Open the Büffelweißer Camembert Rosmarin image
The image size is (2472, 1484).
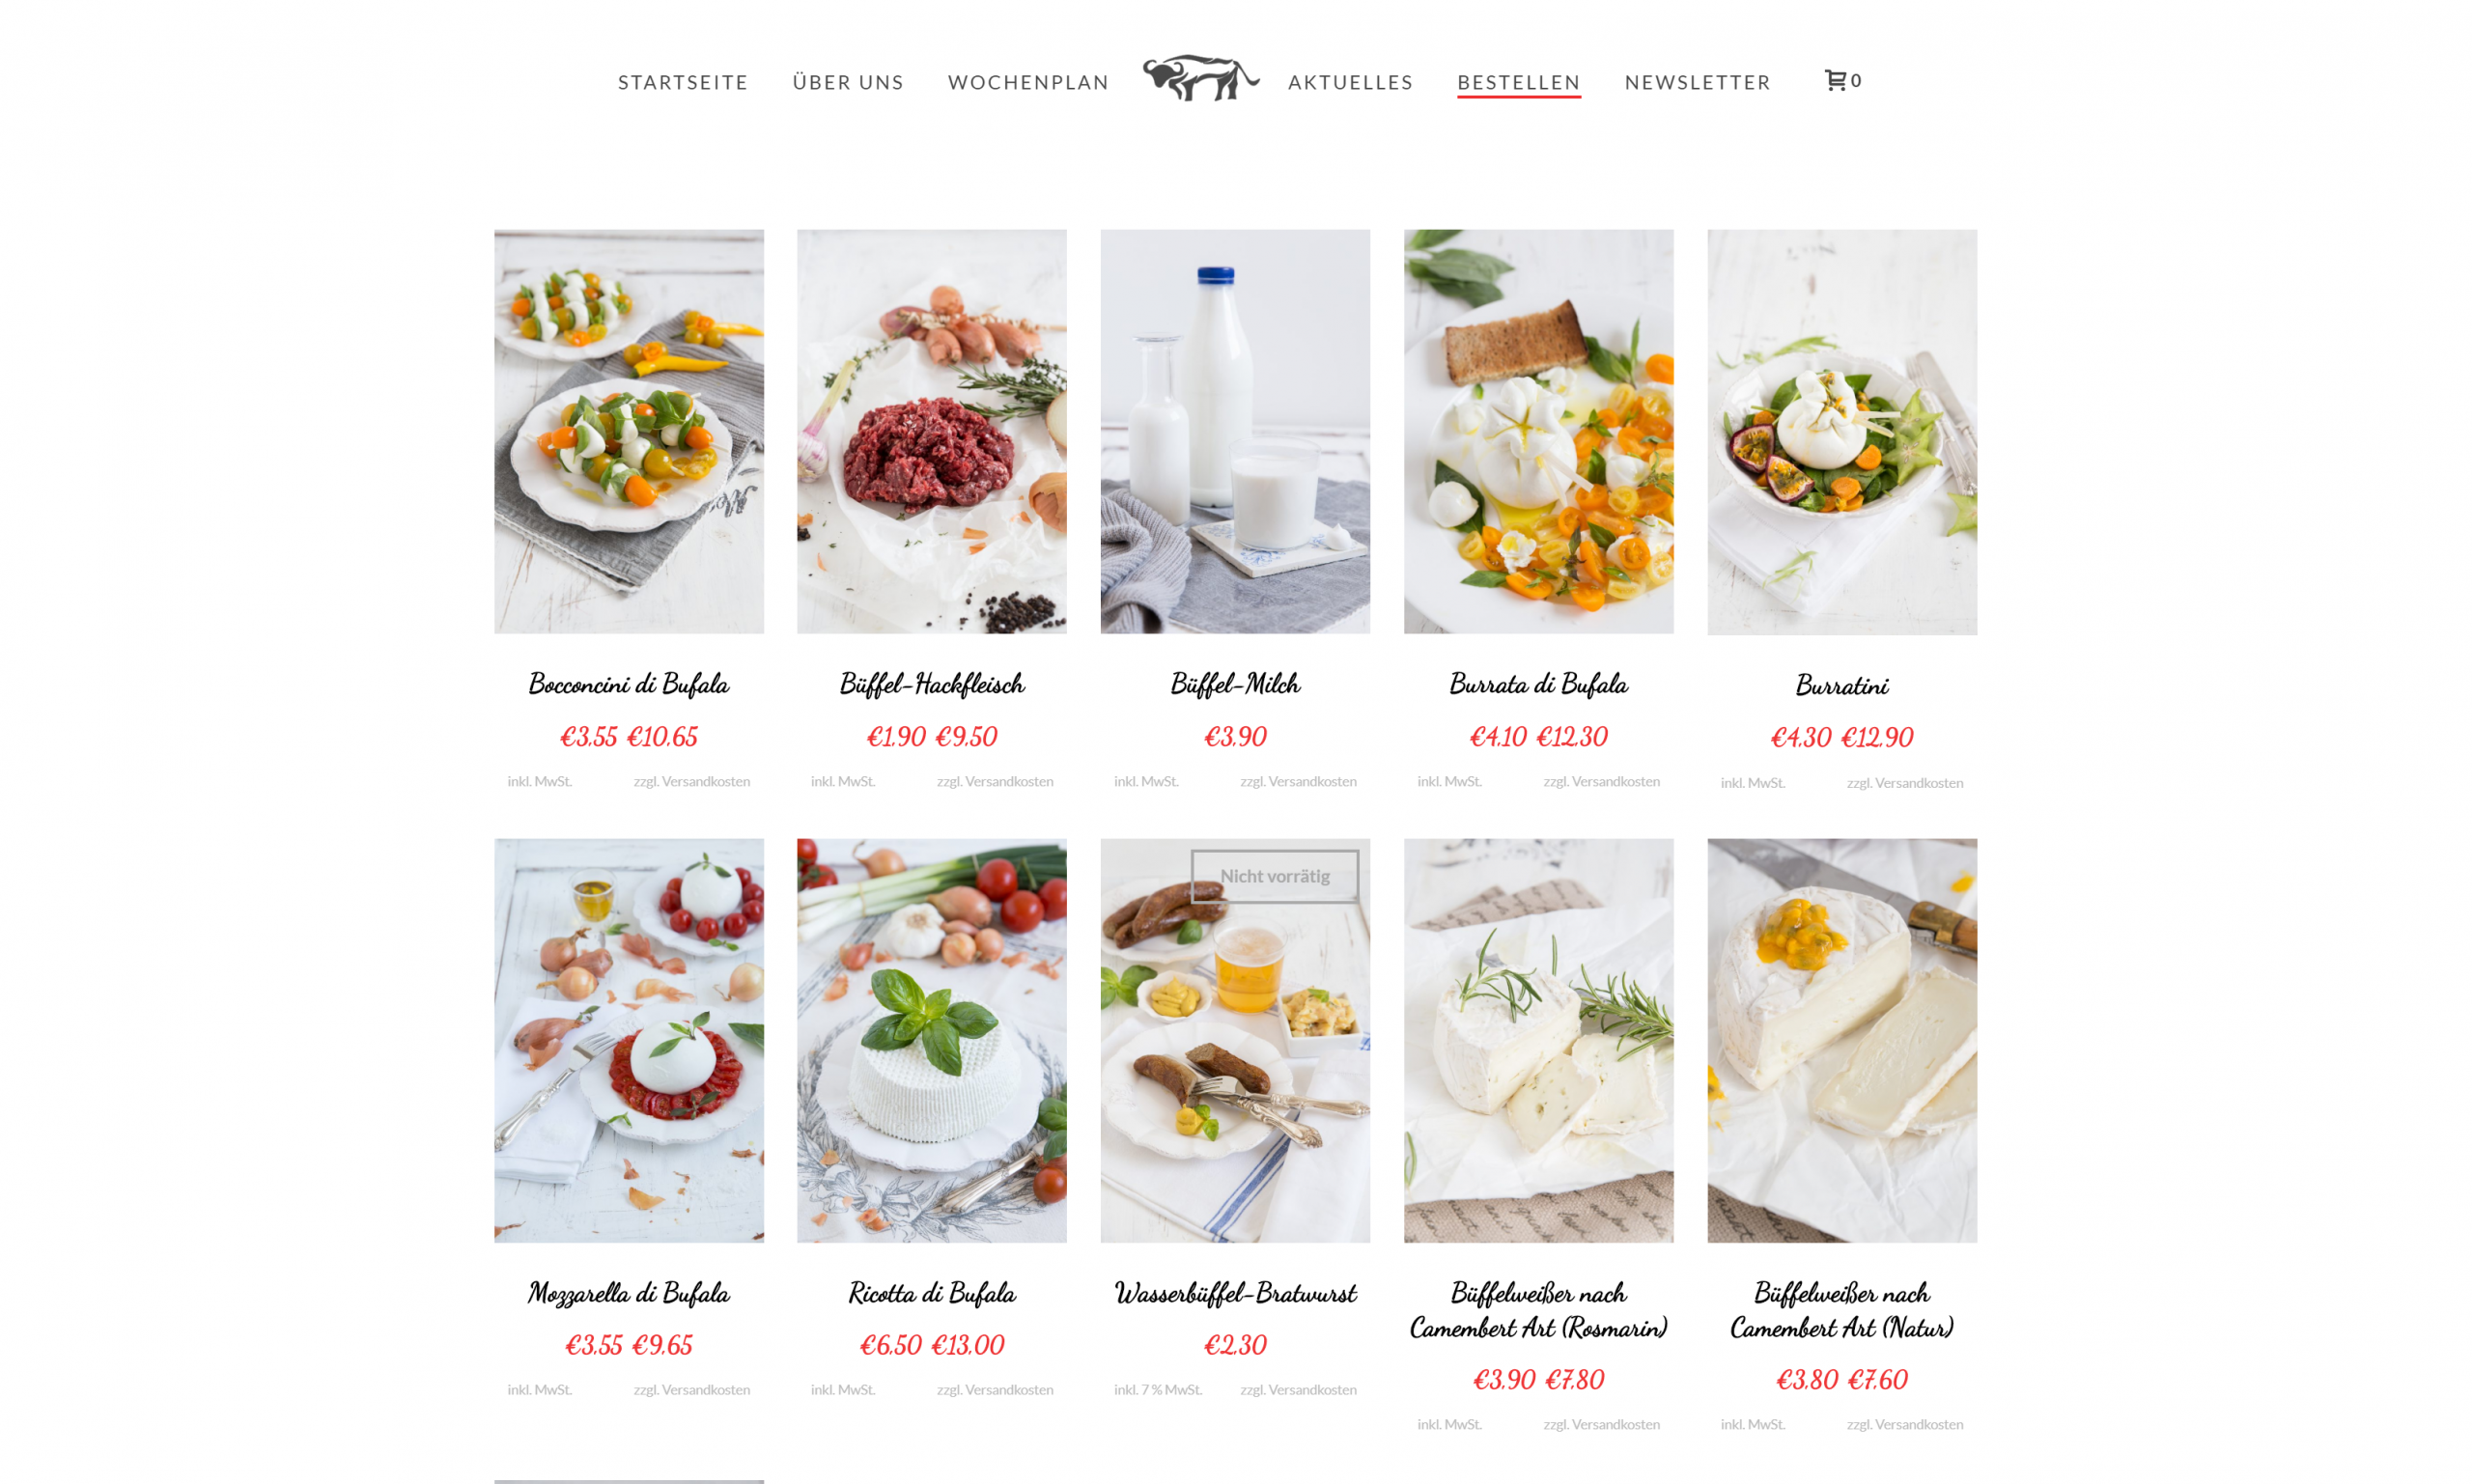[x=1538, y=1040]
